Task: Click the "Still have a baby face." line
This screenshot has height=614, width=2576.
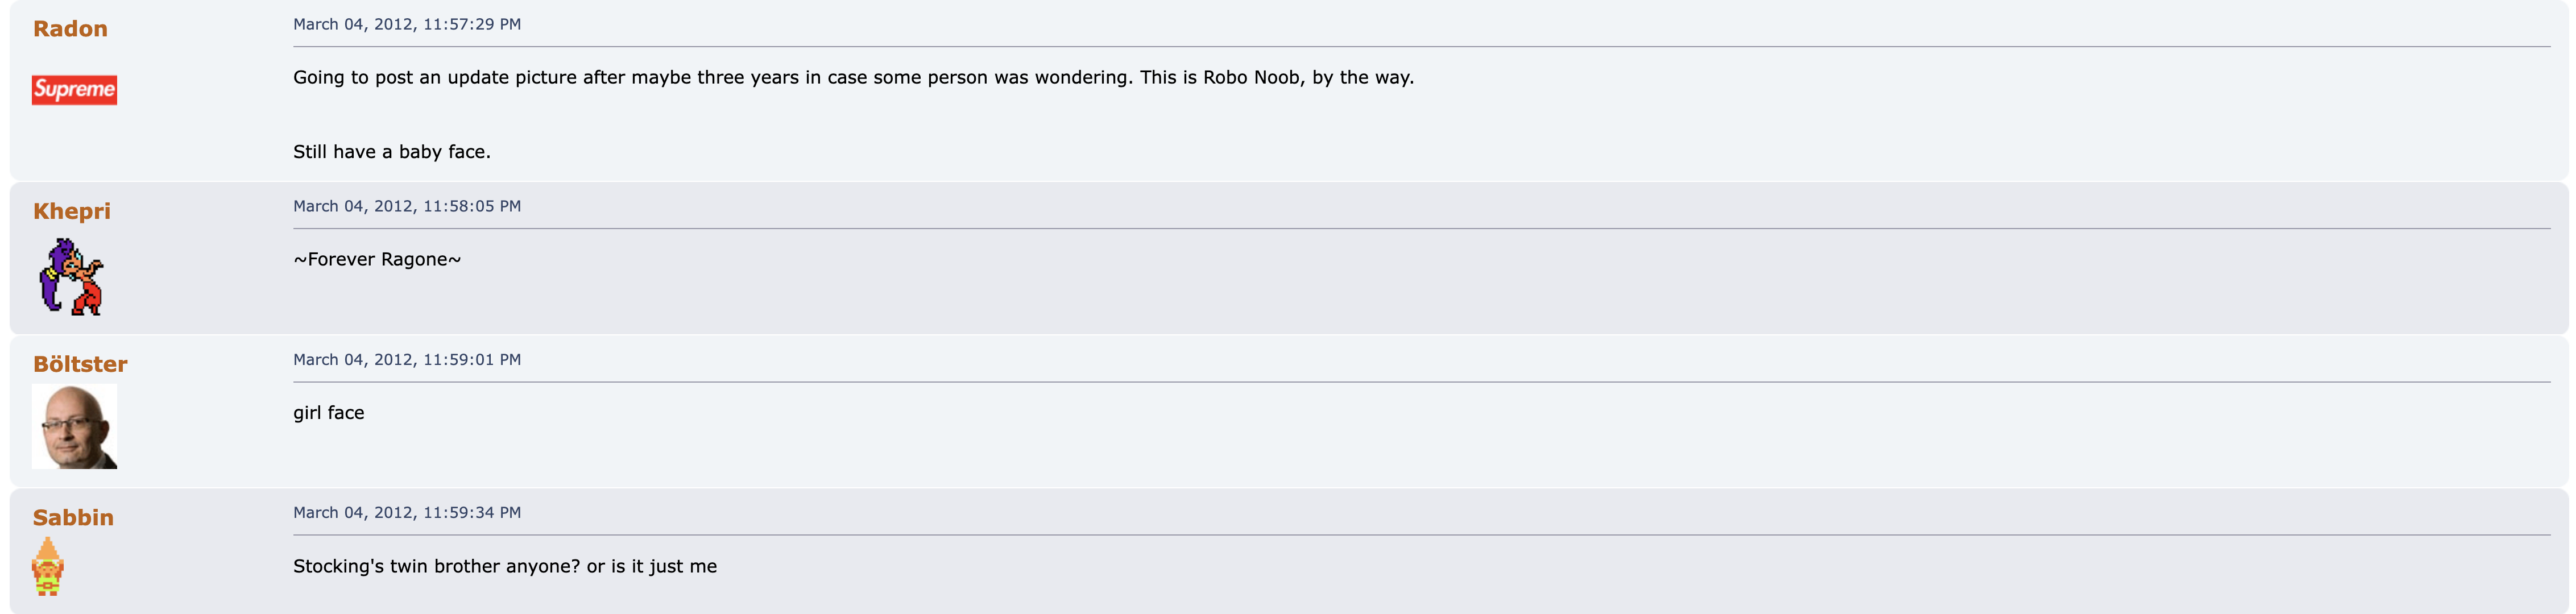Action: [x=391, y=152]
